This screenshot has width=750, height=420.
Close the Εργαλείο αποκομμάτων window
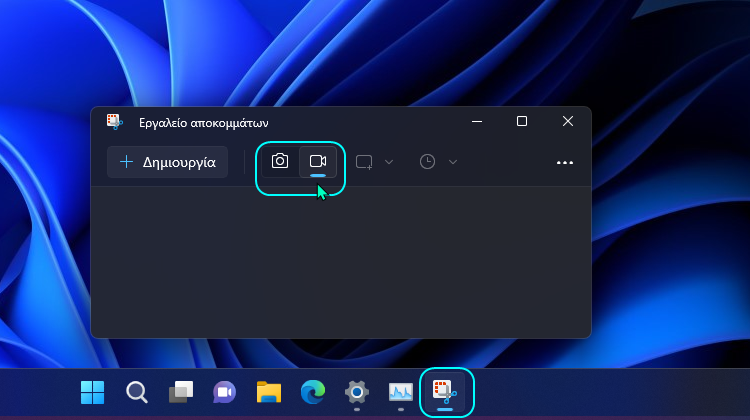pos(568,121)
